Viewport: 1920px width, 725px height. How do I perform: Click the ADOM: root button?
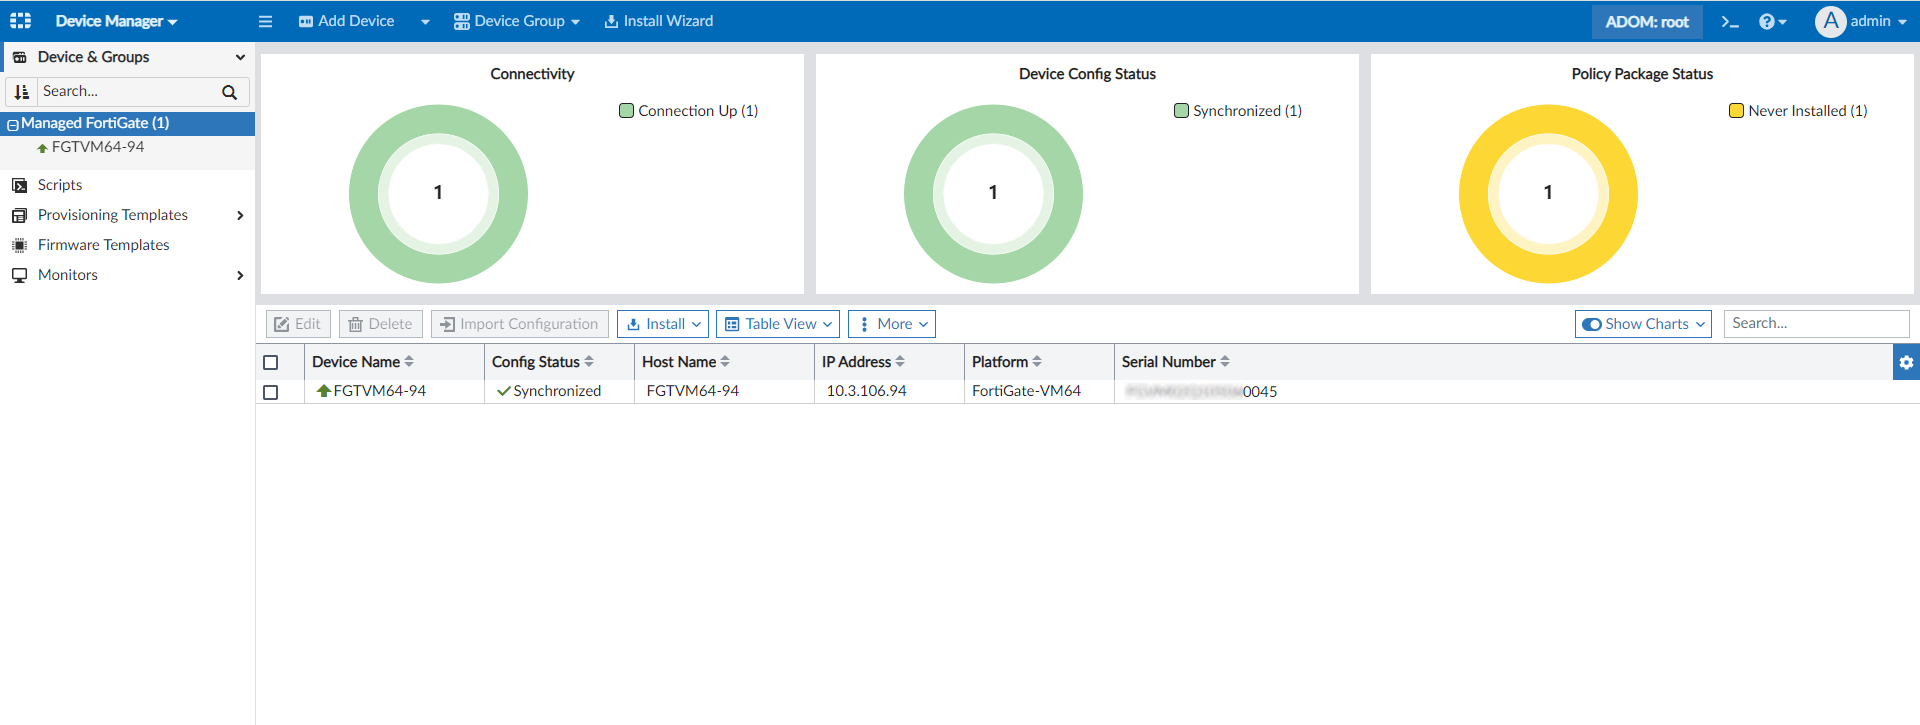tap(1646, 21)
